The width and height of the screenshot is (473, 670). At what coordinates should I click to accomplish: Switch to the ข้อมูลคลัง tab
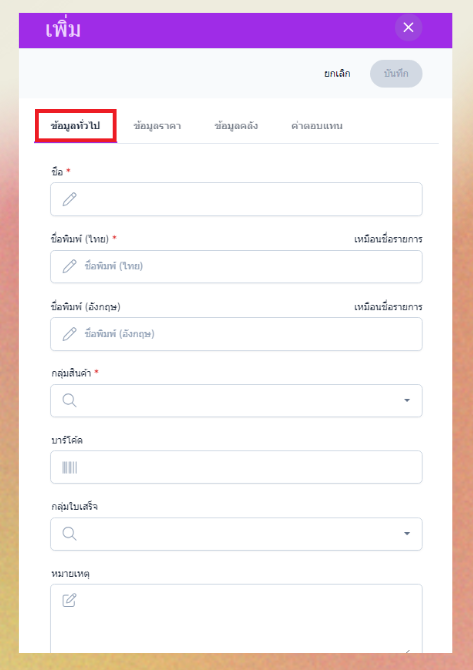click(x=236, y=126)
